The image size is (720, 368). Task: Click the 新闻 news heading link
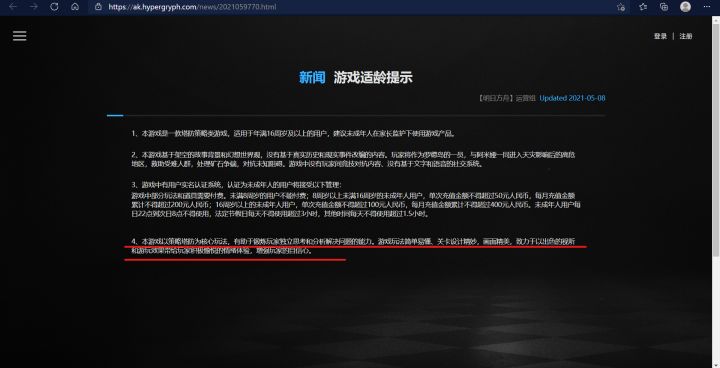312,77
